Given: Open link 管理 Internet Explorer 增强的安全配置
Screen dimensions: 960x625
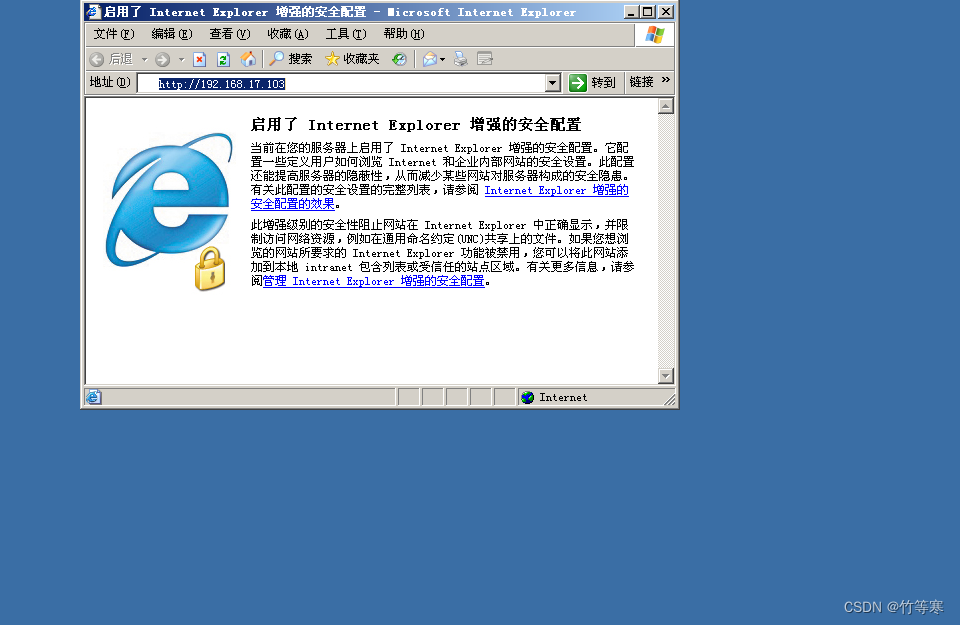Looking at the screenshot, I should pyautogui.click(x=373, y=281).
